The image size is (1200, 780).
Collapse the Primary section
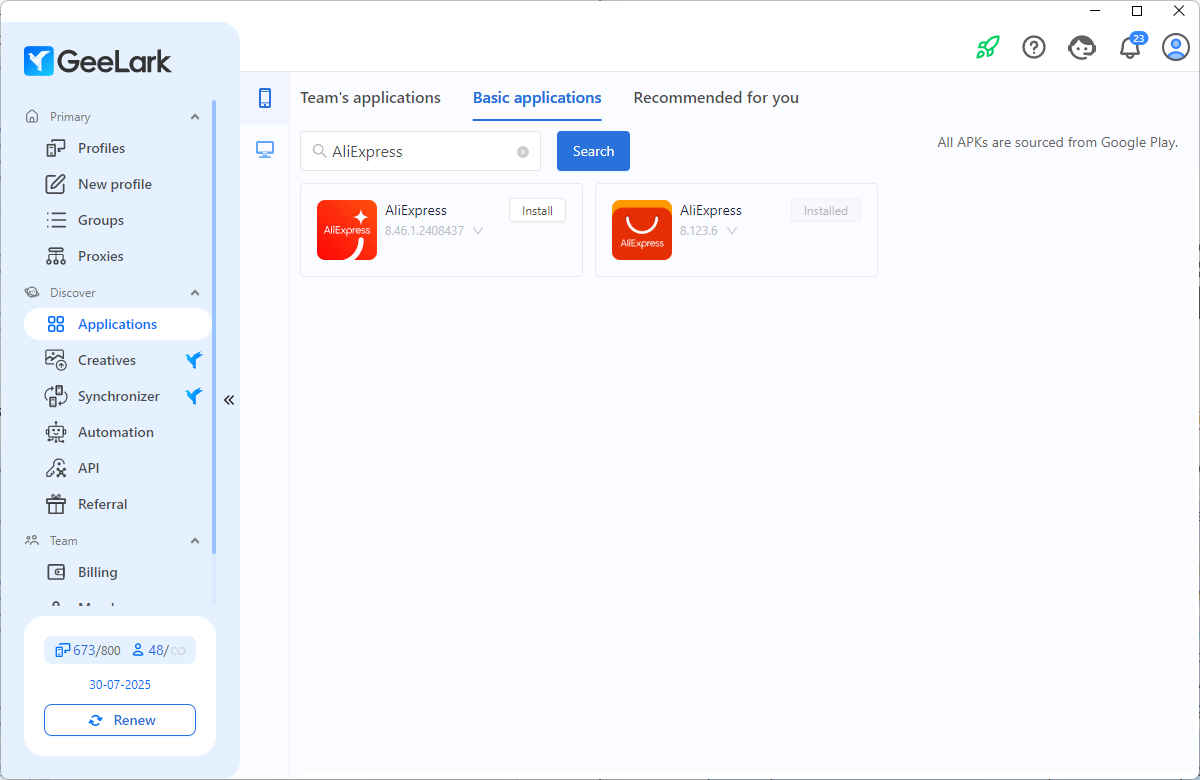pos(195,117)
